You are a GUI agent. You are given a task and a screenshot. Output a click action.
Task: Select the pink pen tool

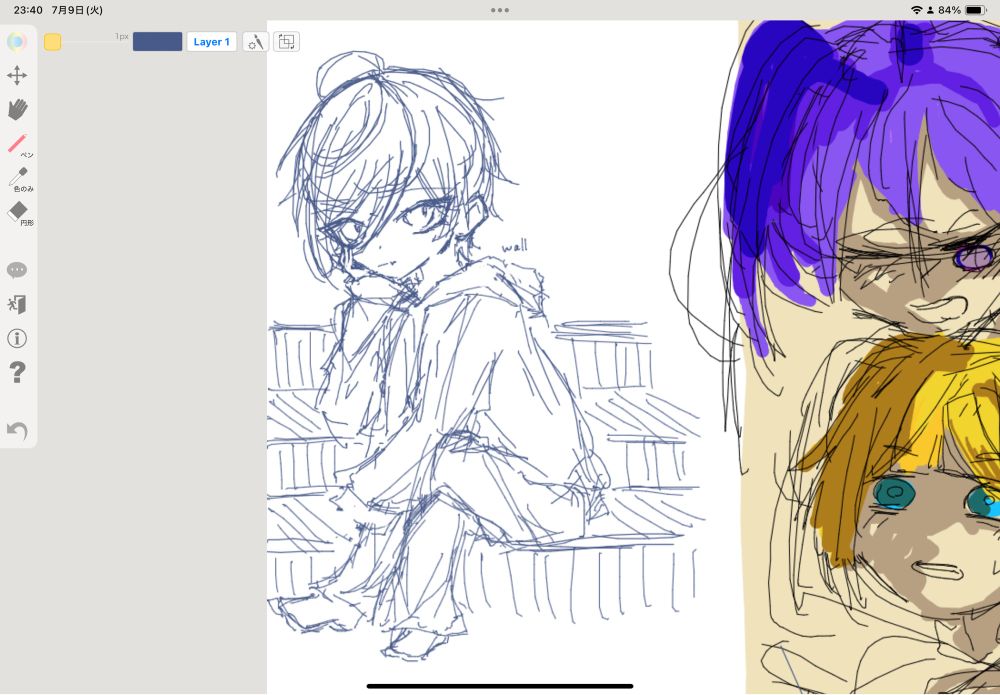point(19,145)
